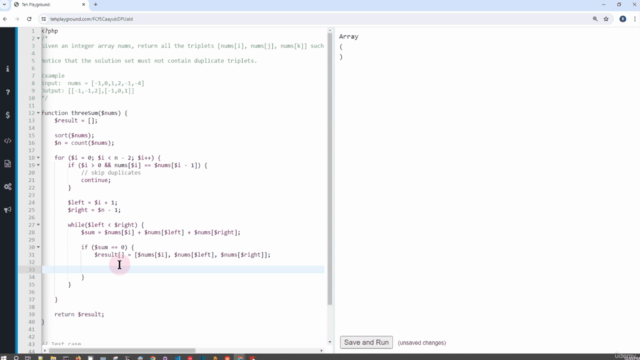Click the editor scroll down arrow
The width and height of the screenshot is (640, 360).
tap(330, 342)
